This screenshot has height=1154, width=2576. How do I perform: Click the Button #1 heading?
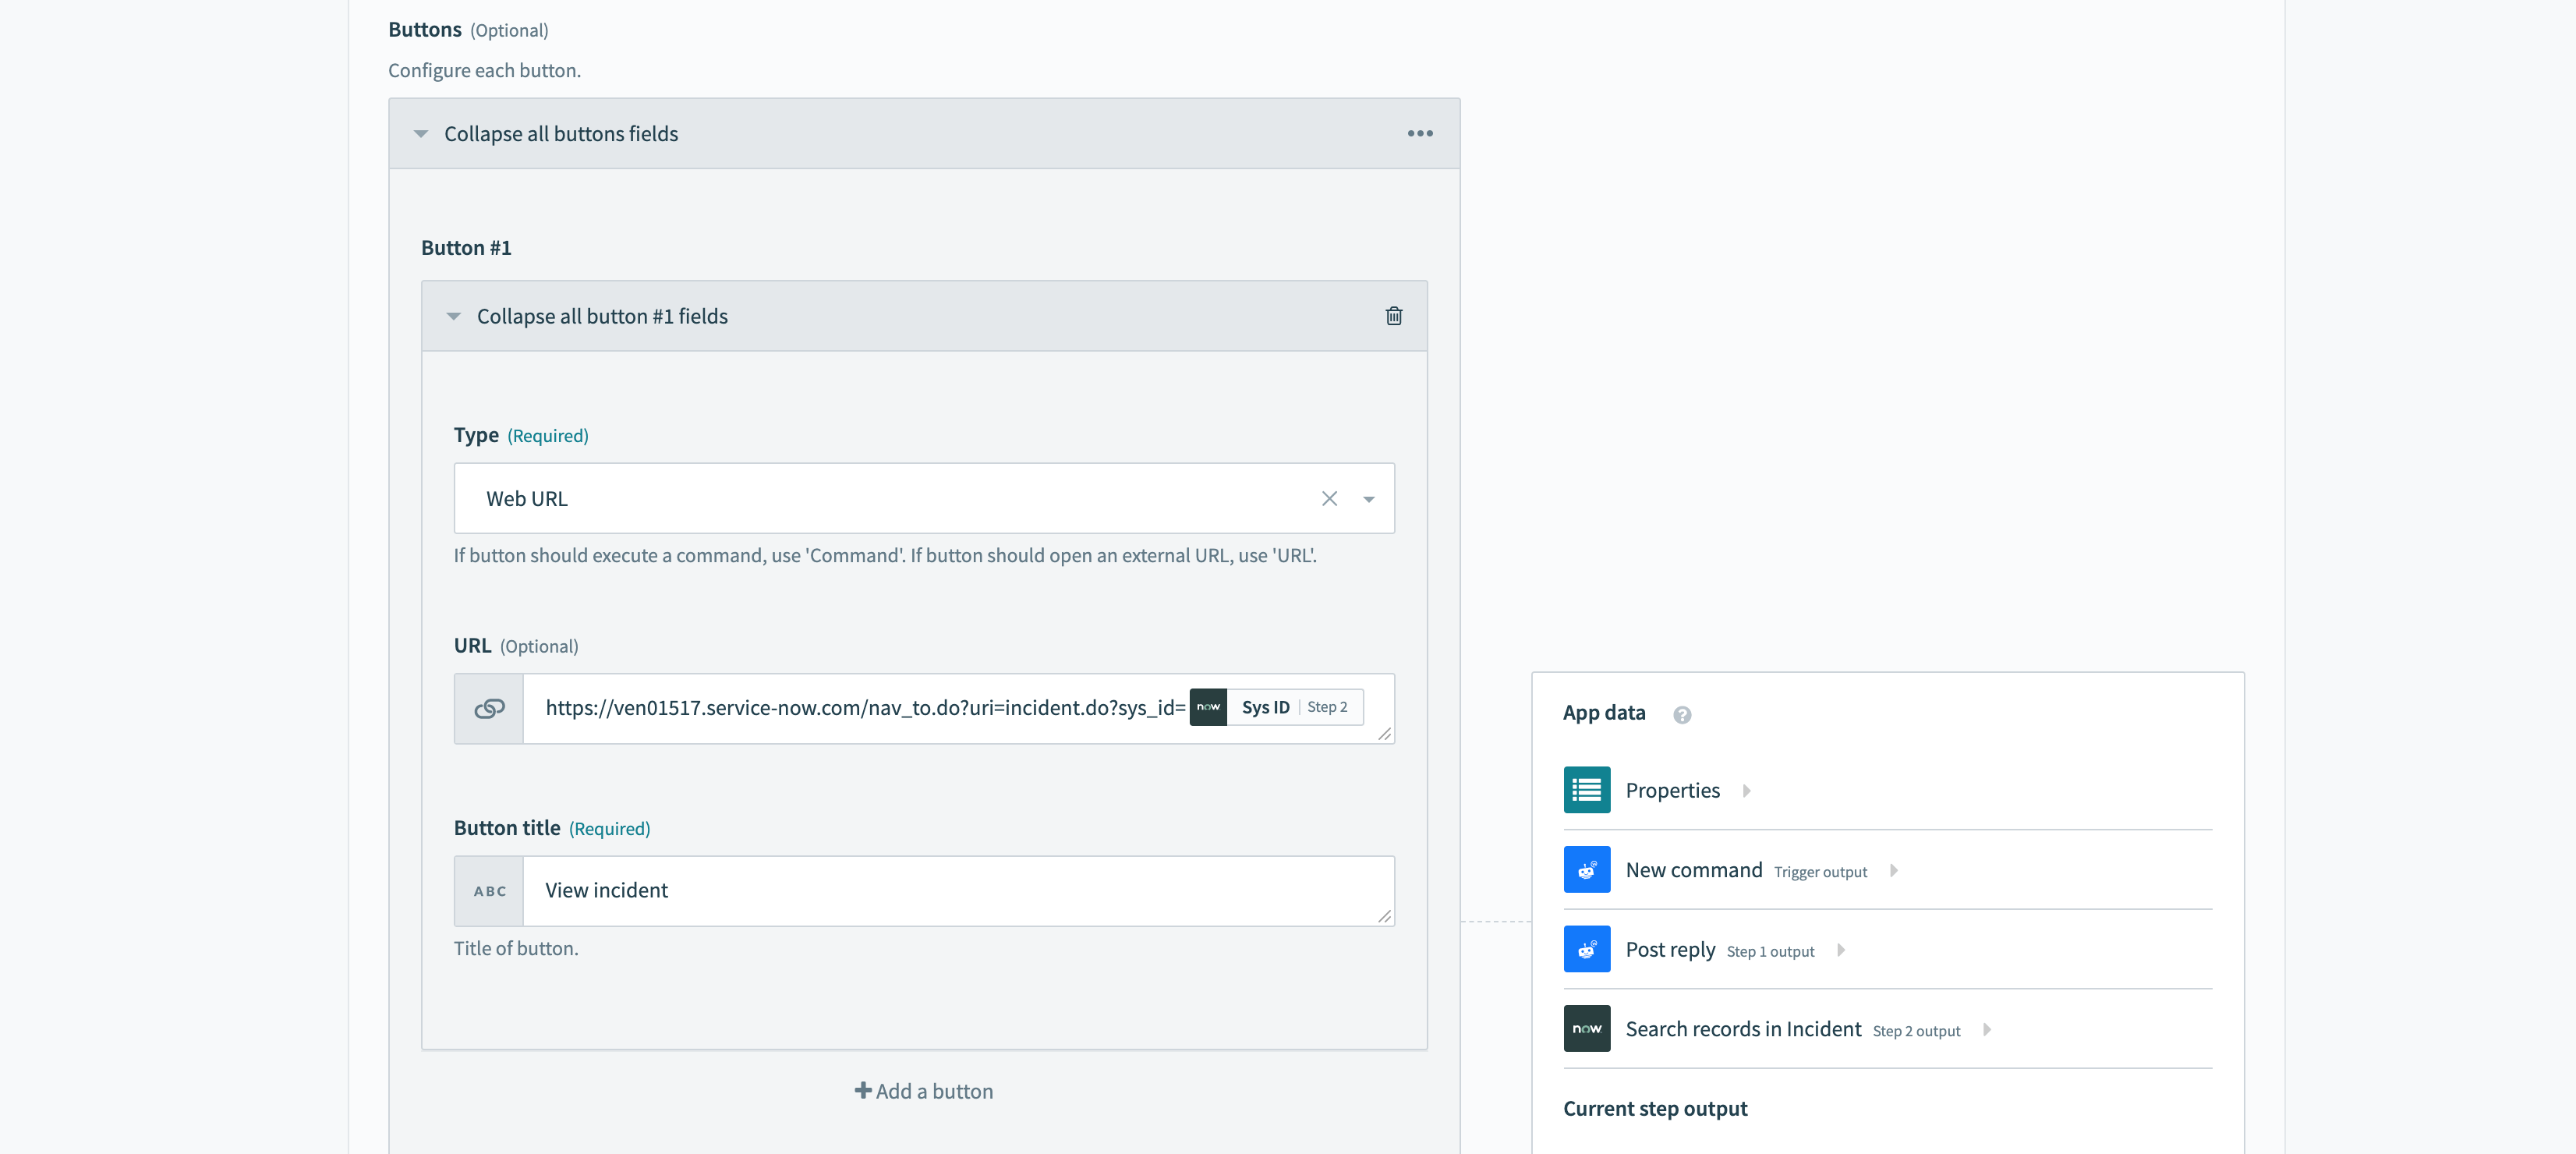pos(466,247)
